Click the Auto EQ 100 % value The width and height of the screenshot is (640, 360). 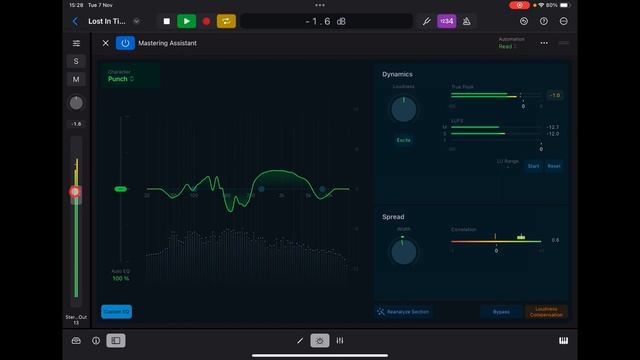click(121, 278)
